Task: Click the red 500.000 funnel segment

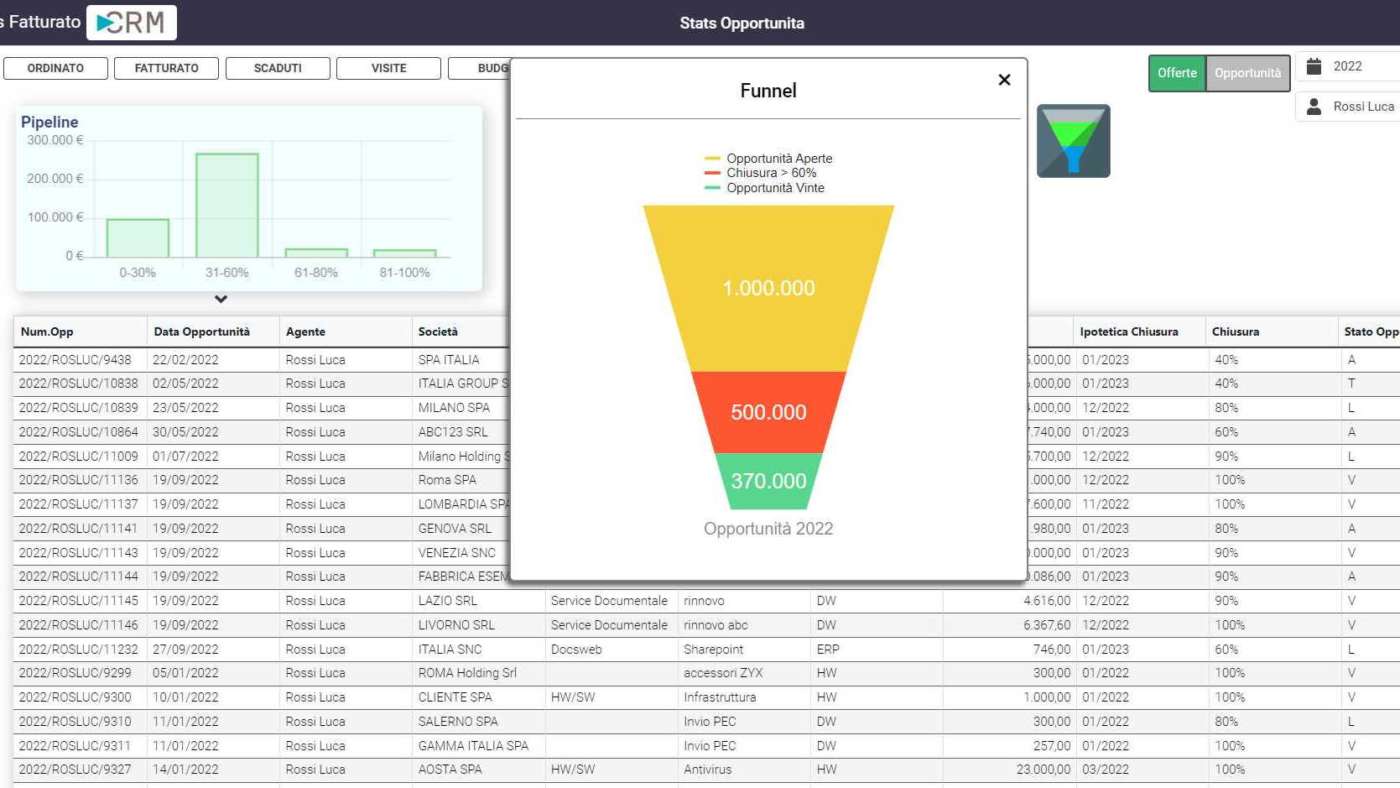Action: click(x=768, y=412)
